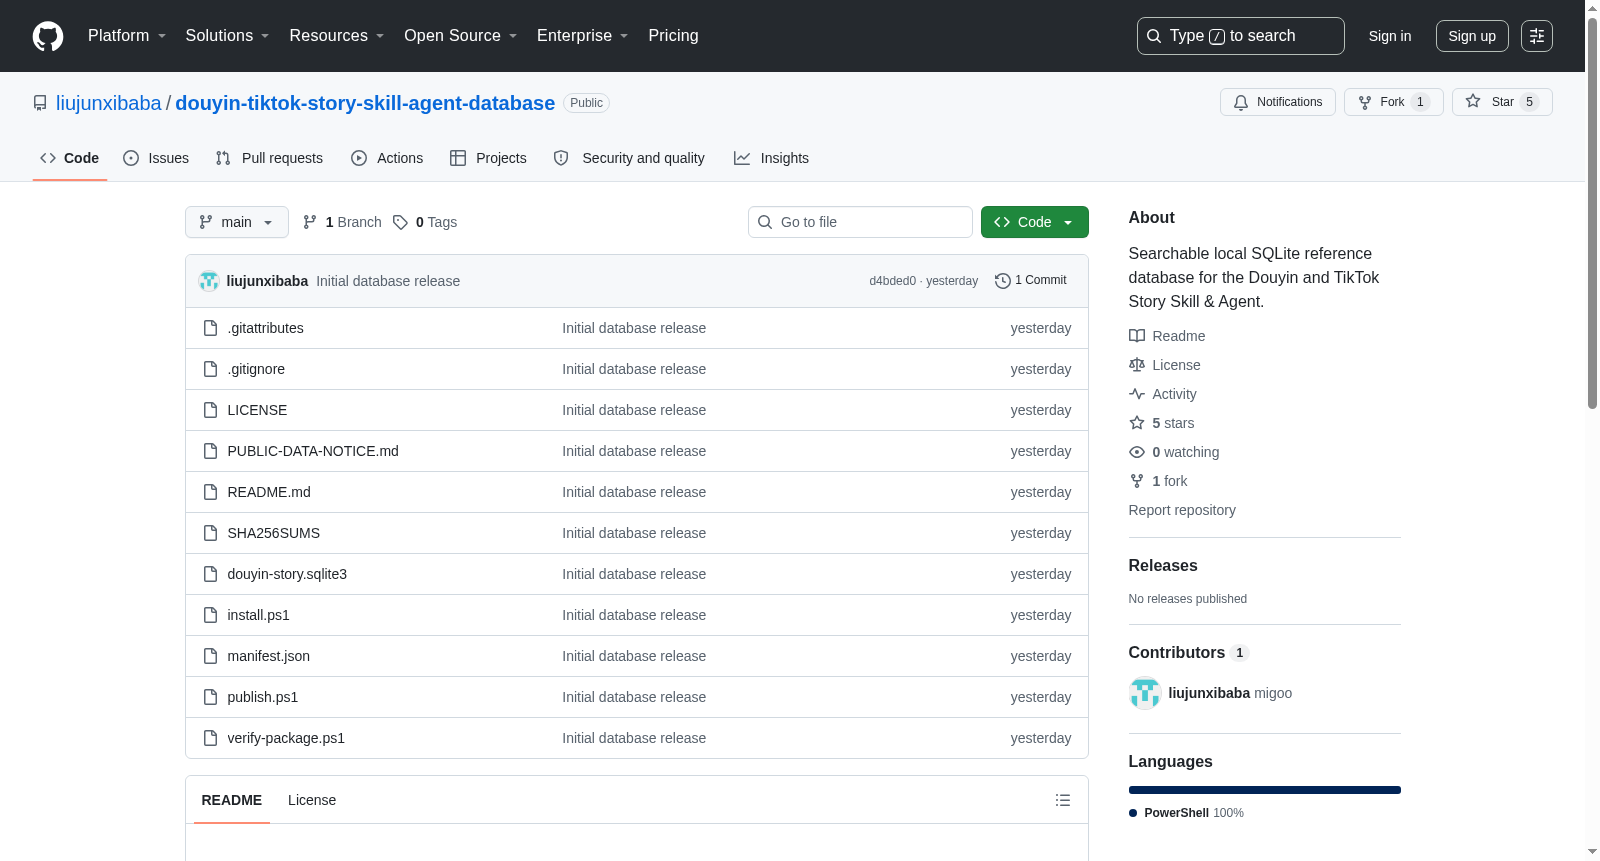
Task: Click the file icon beside douyin-story.sqlite3
Action: (x=210, y=574)
